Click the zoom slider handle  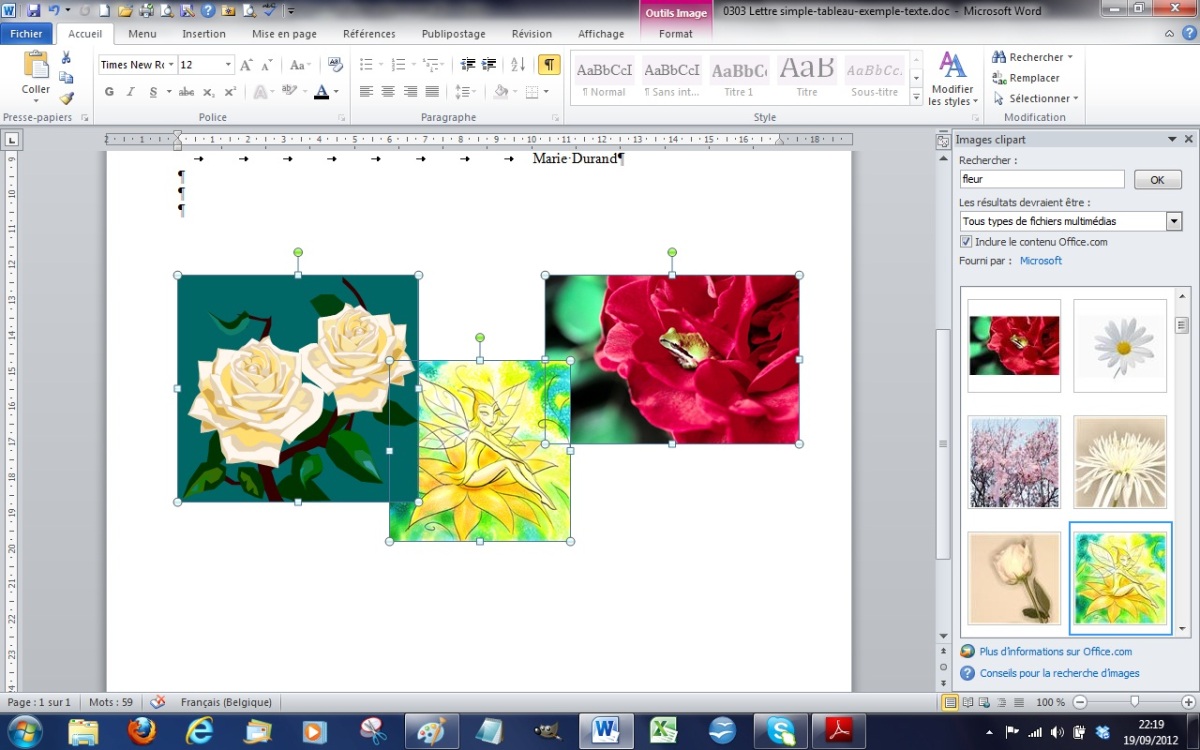tap(1134, 702)
